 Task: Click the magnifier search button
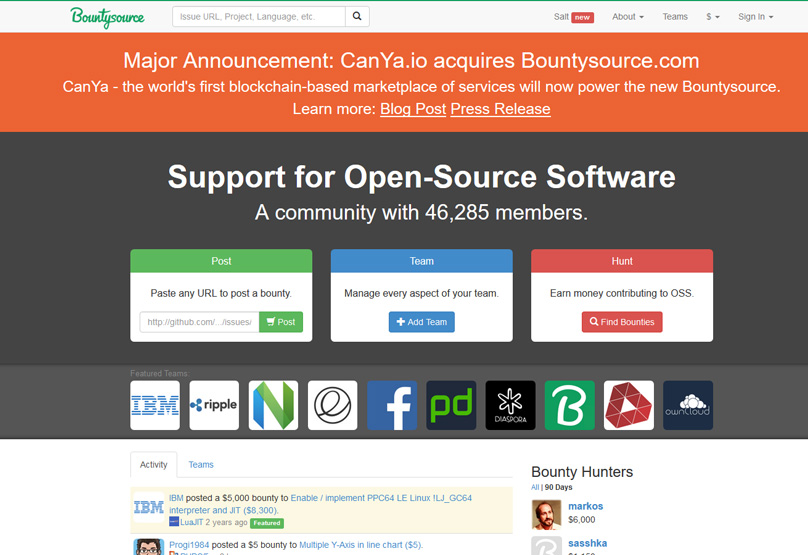357,16
